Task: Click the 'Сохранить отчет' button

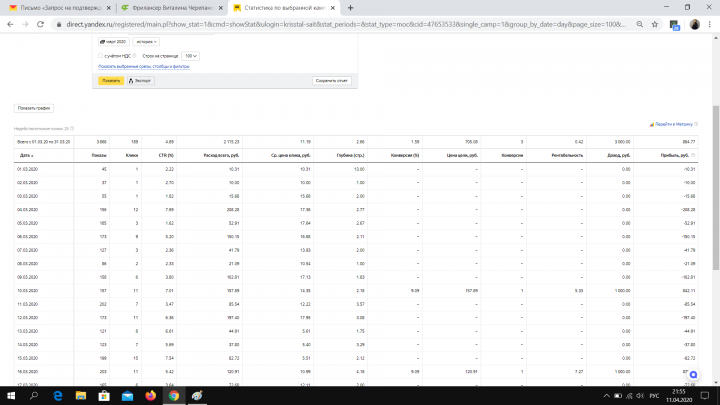Action: click(x=332, y=81)
